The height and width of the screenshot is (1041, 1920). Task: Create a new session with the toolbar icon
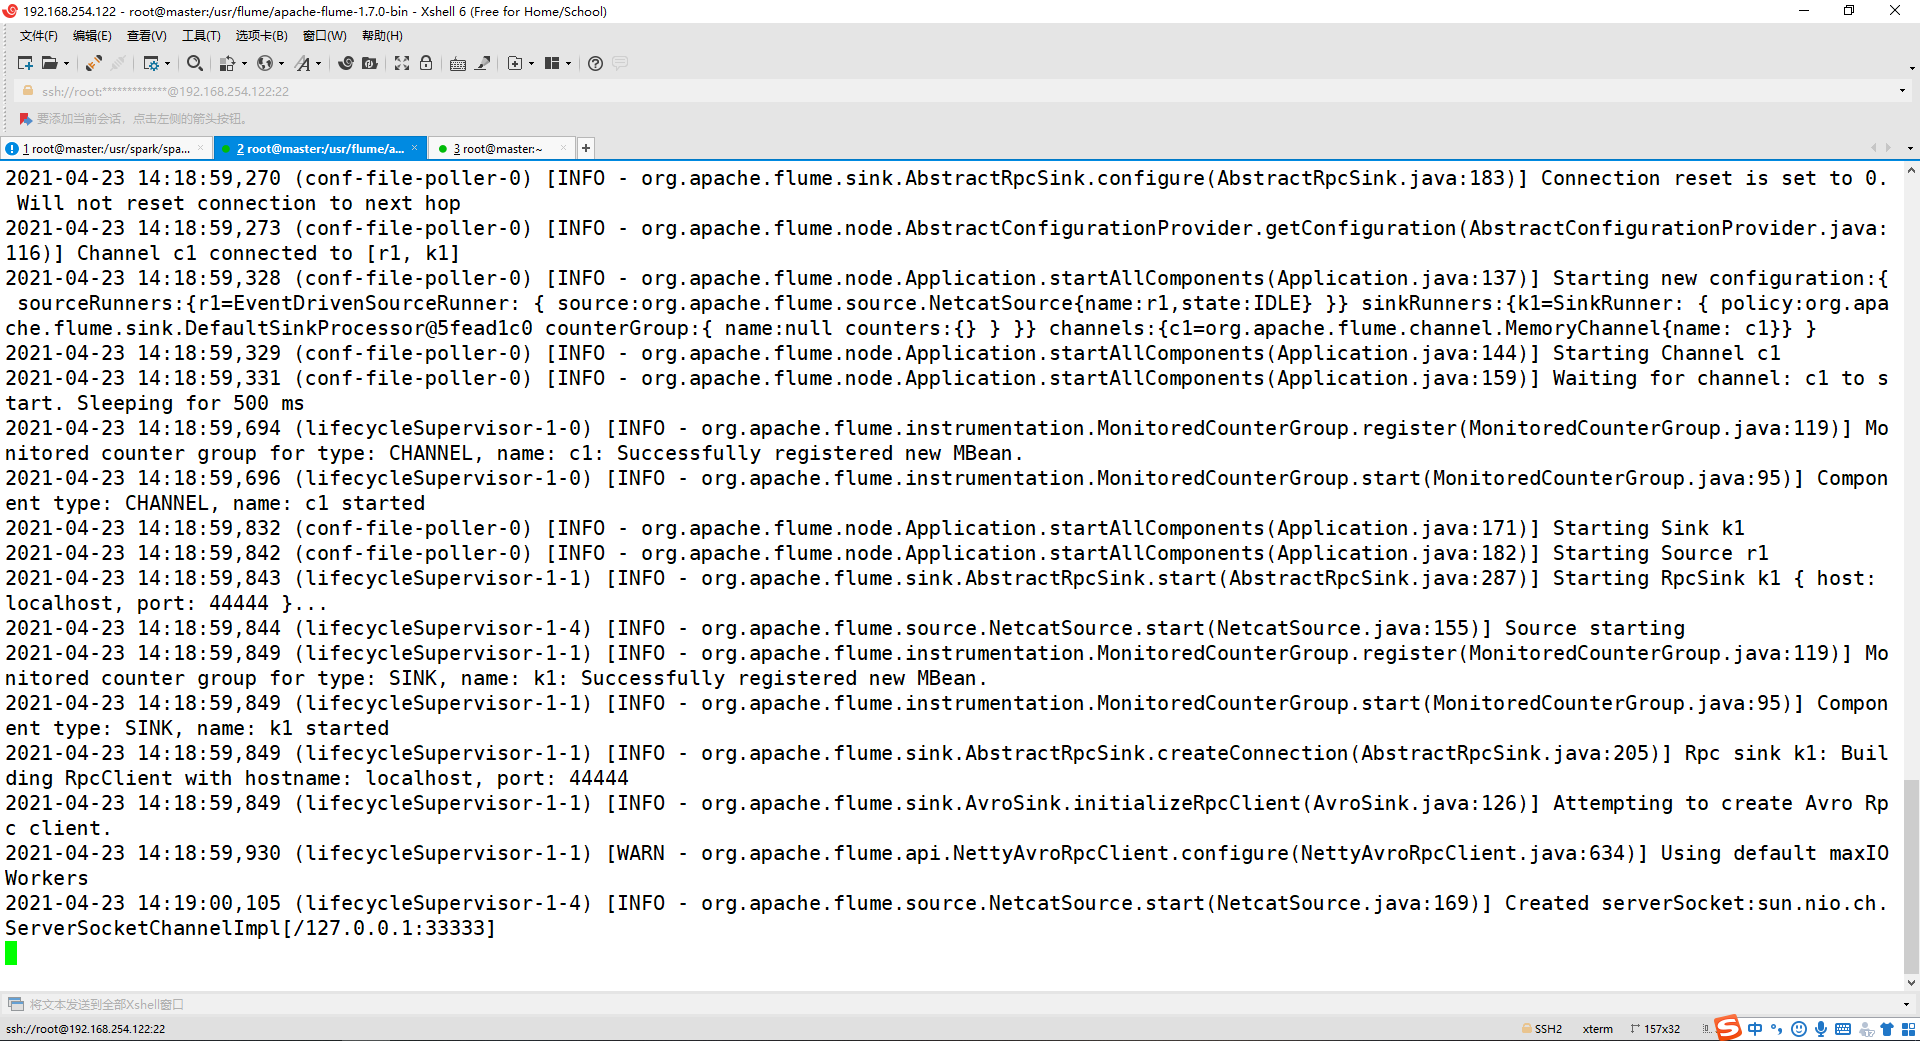[25, 63]
